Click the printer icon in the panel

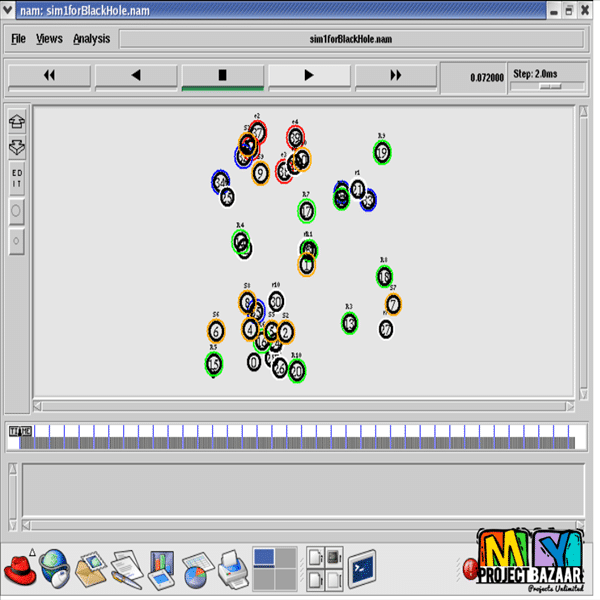tap(229, 568)
